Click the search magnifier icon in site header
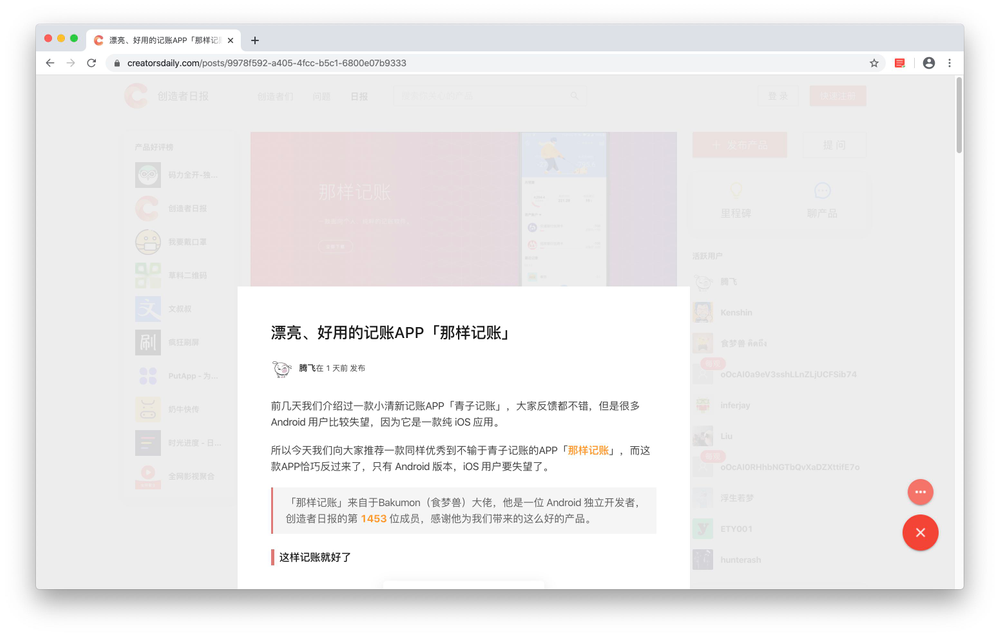 [x=574, y=96]
